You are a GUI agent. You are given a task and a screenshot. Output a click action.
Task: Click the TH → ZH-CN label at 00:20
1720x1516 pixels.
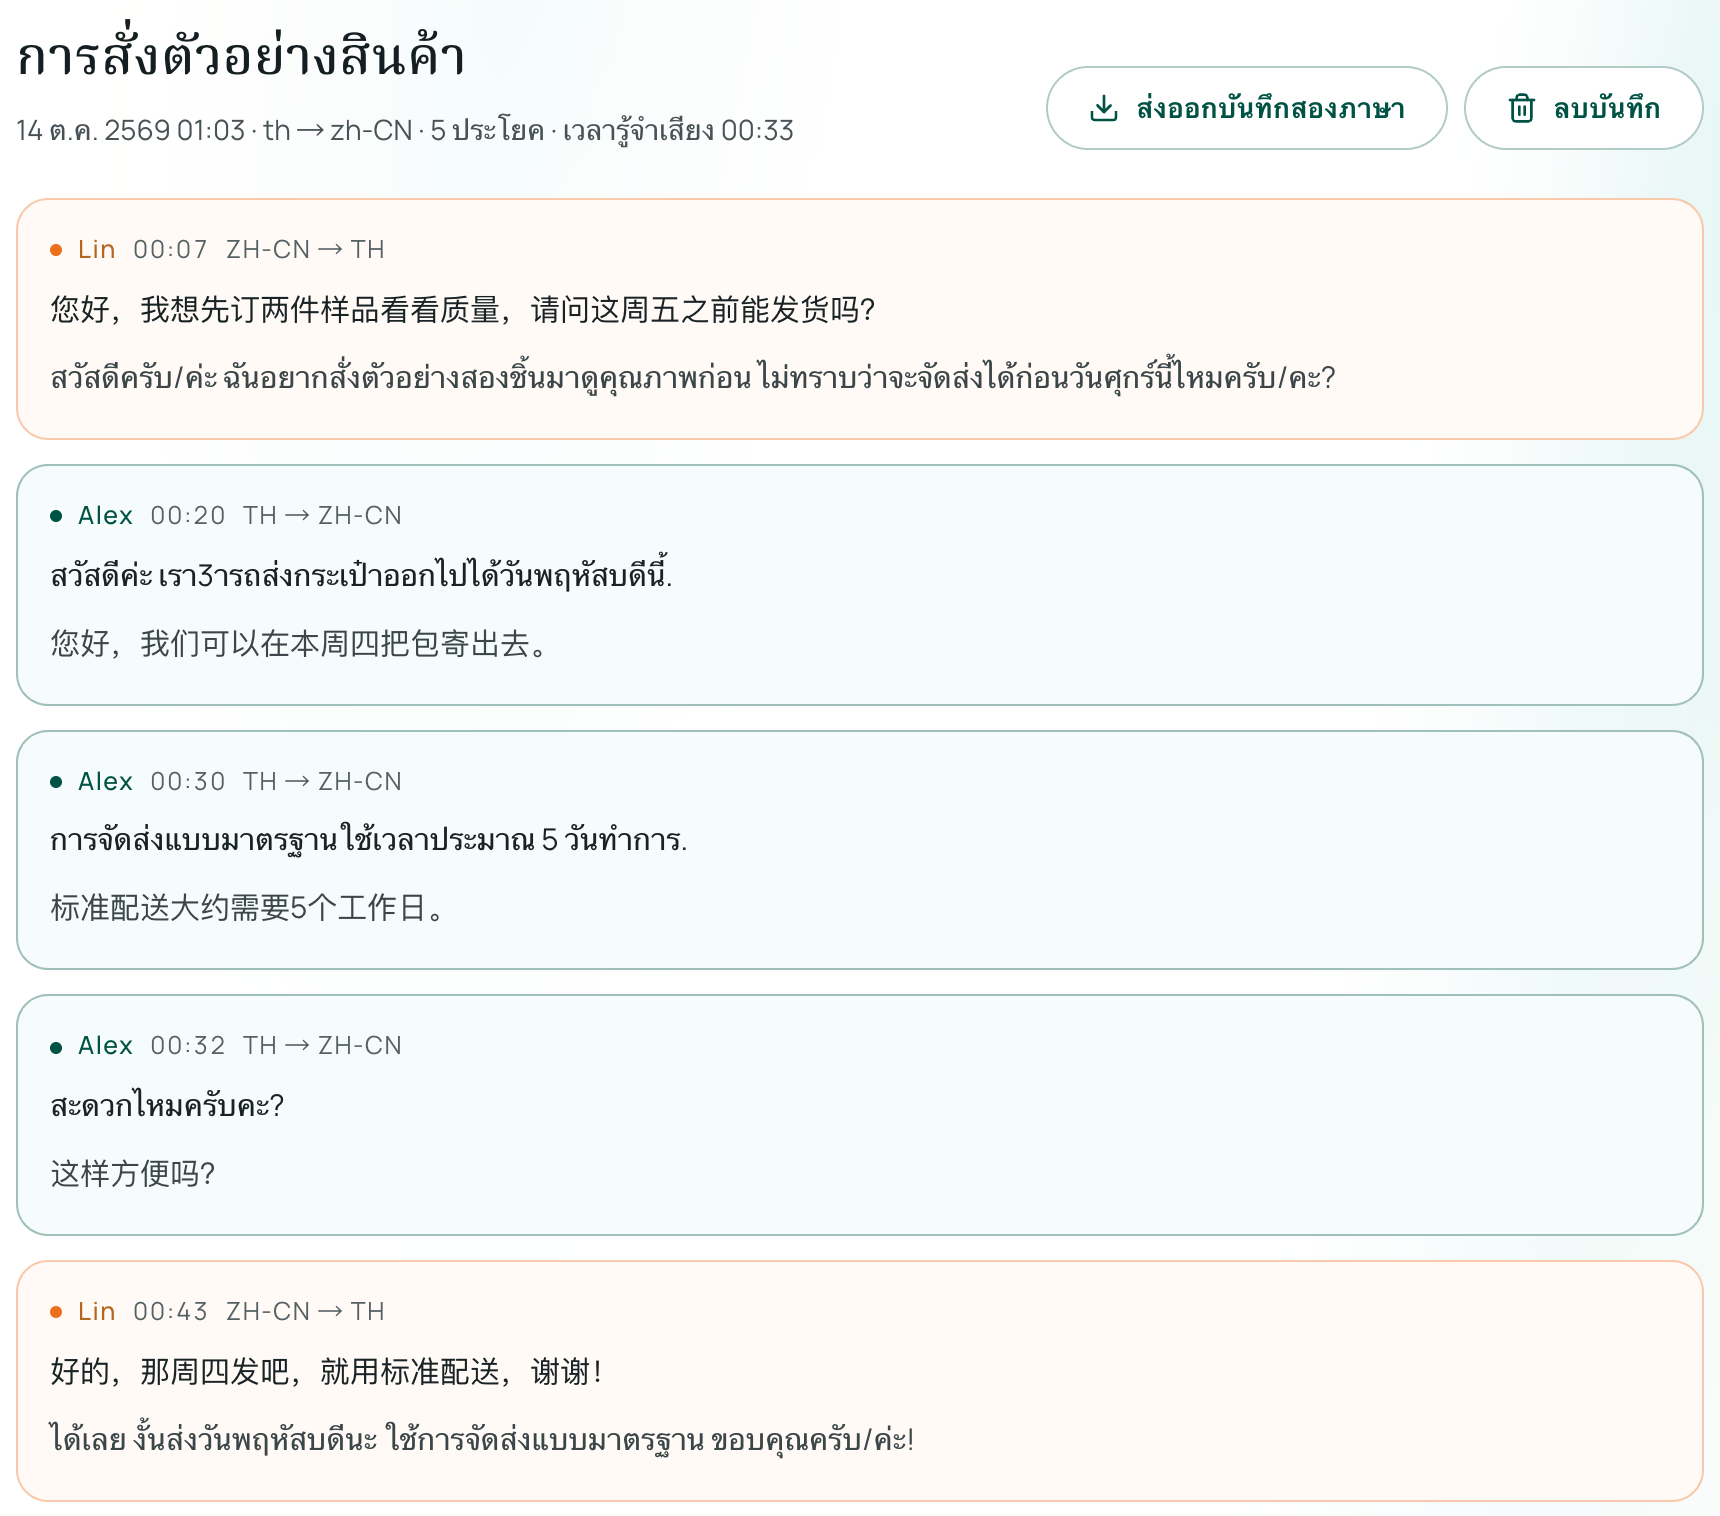[322, 515]
